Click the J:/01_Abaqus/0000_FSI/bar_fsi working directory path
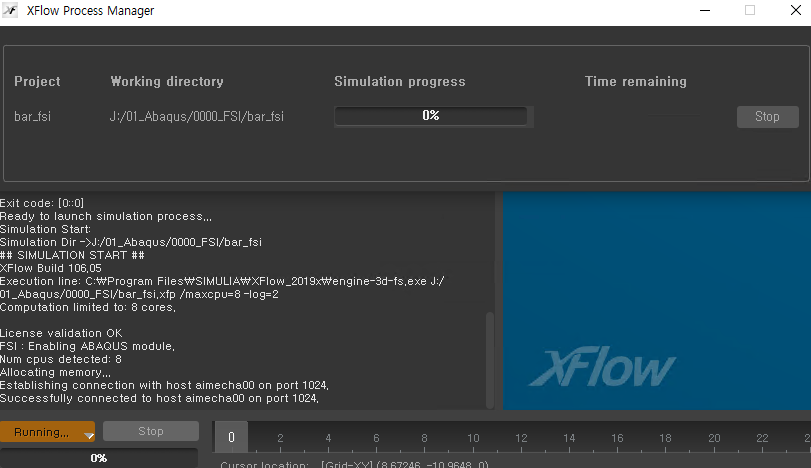 [197, 116]
